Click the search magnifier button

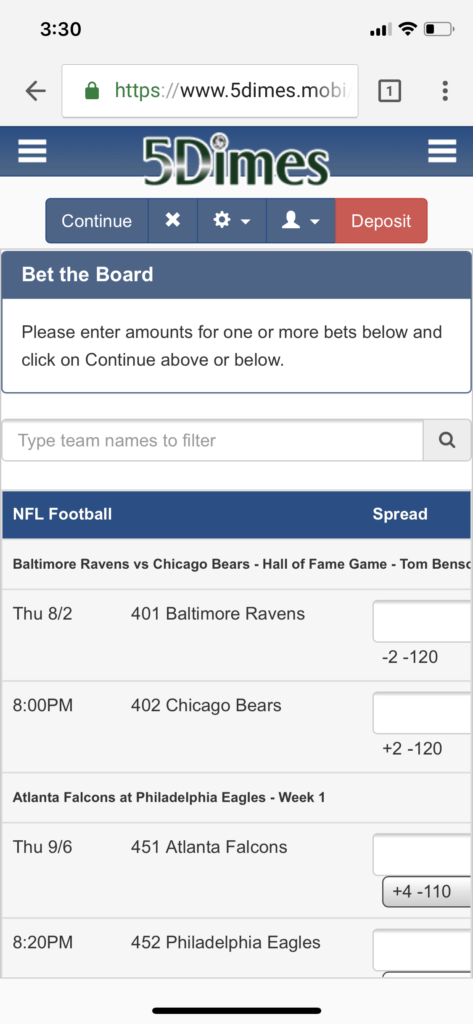pos(447,440)
